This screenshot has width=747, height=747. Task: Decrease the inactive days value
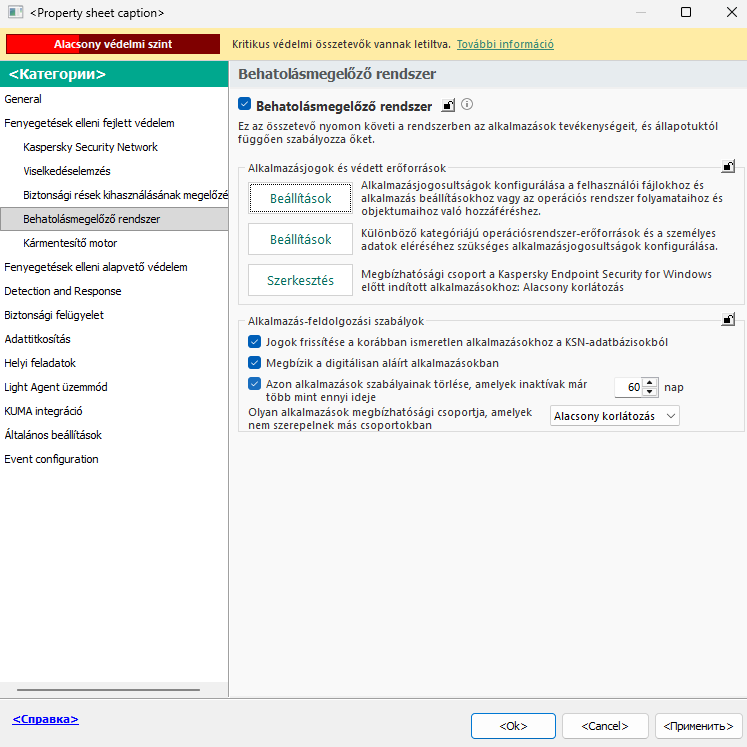coord(650,392)
